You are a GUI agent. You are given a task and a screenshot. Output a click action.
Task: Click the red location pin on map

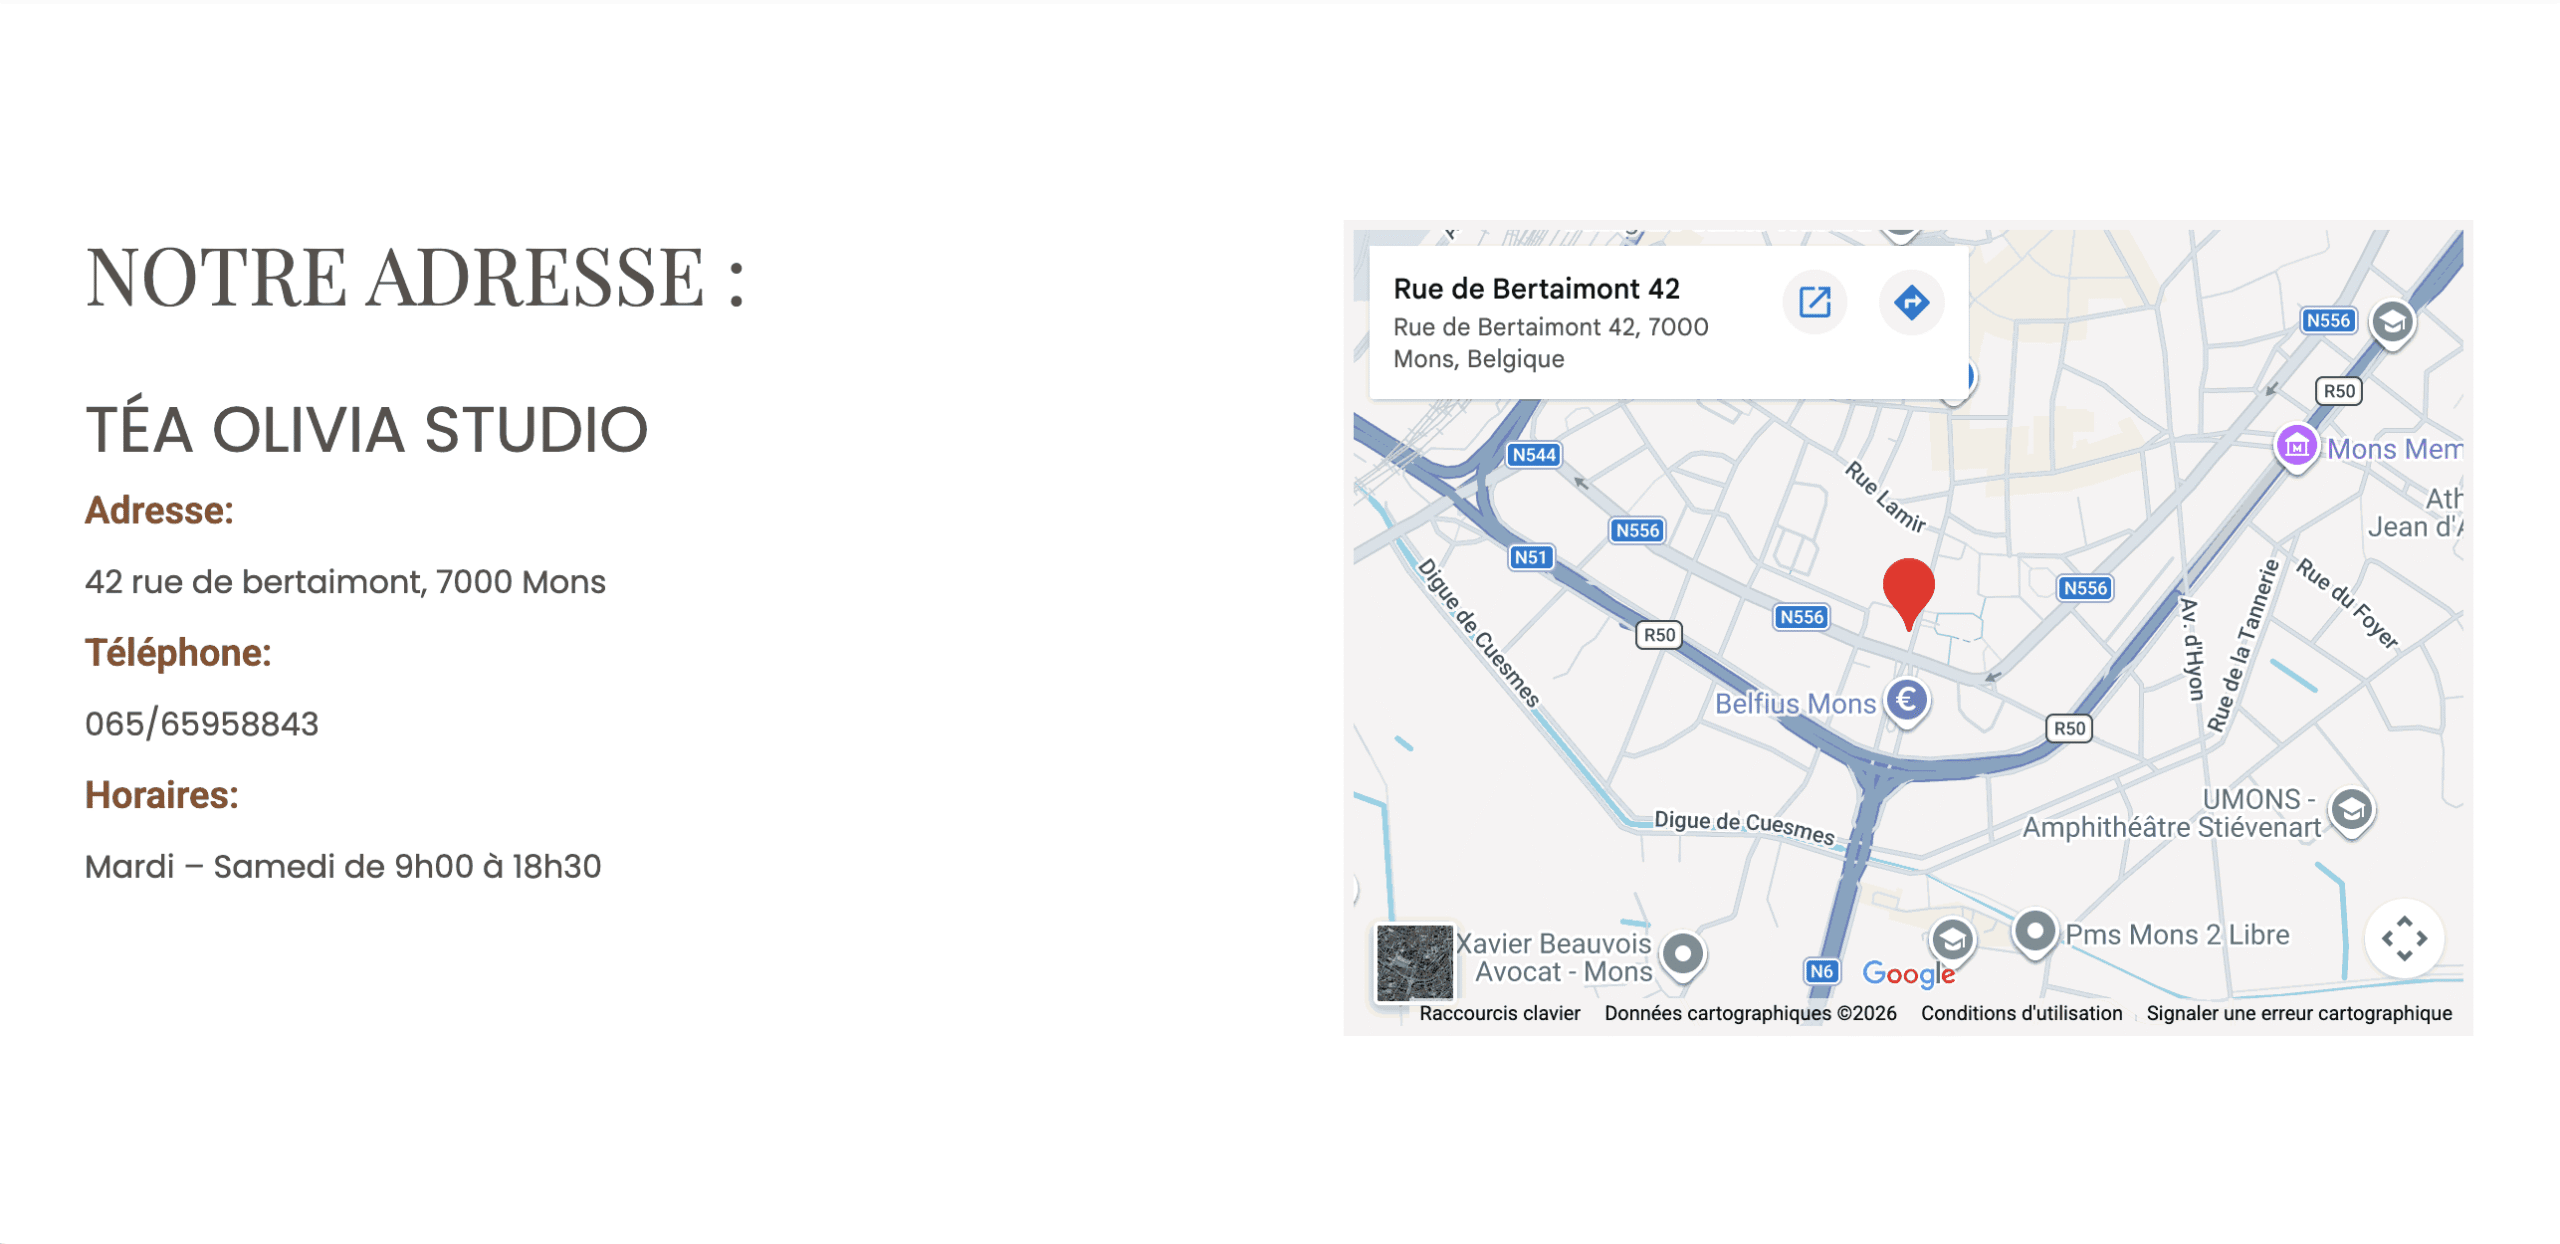click(x=1908, y=594)
